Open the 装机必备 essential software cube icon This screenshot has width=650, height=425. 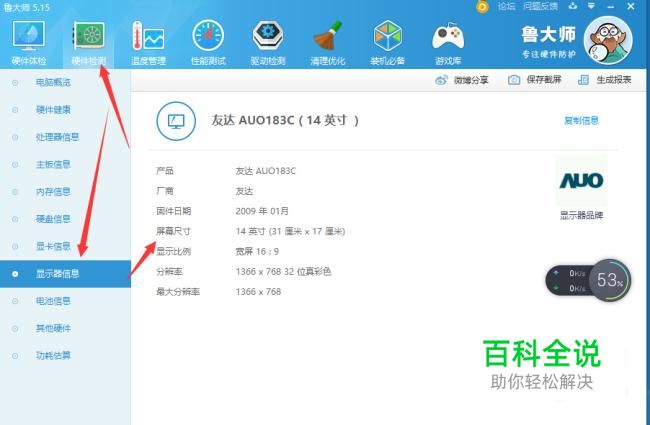[x=387, y=43]
